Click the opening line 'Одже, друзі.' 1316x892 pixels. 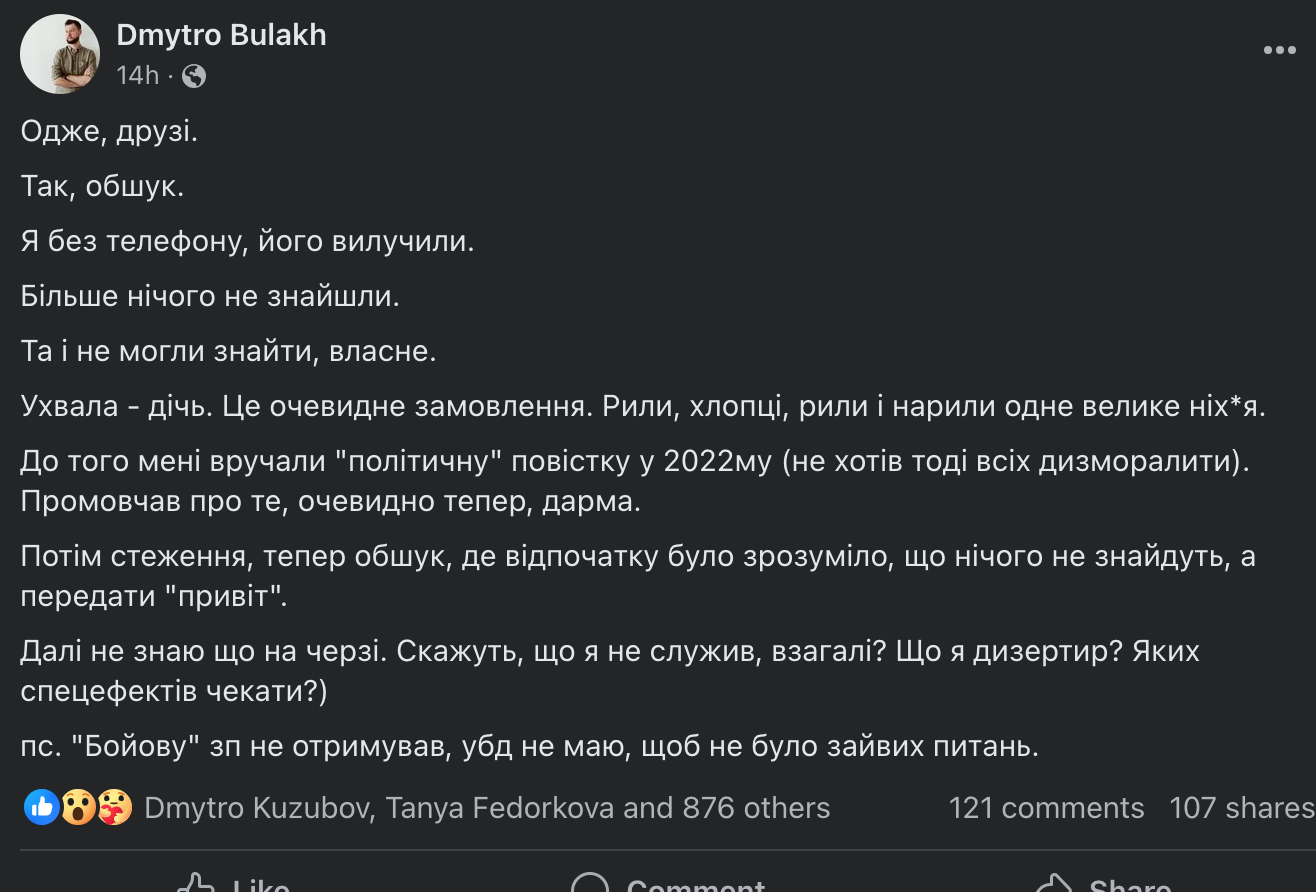[109, 132]
